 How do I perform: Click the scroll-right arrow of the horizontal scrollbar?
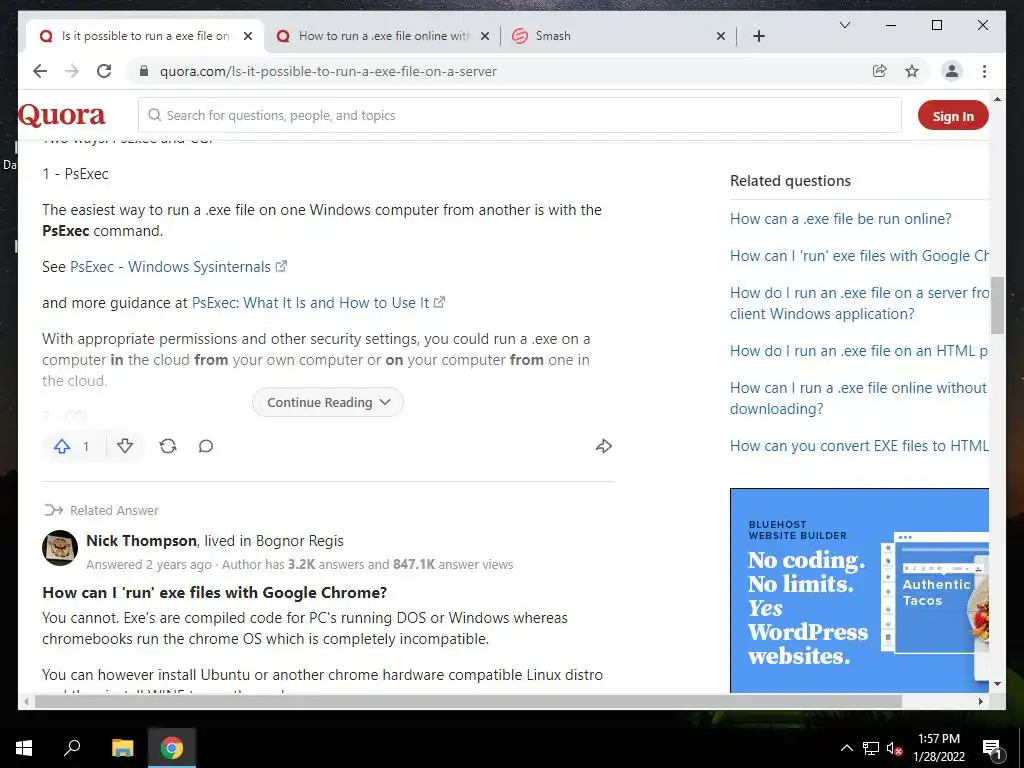[980, 701]
